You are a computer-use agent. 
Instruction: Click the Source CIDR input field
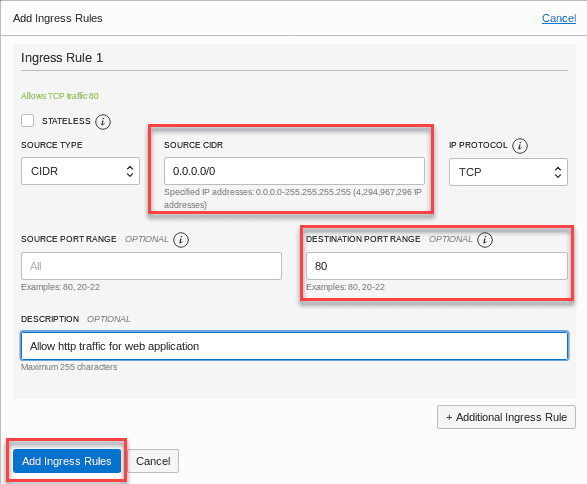[294, 171]
